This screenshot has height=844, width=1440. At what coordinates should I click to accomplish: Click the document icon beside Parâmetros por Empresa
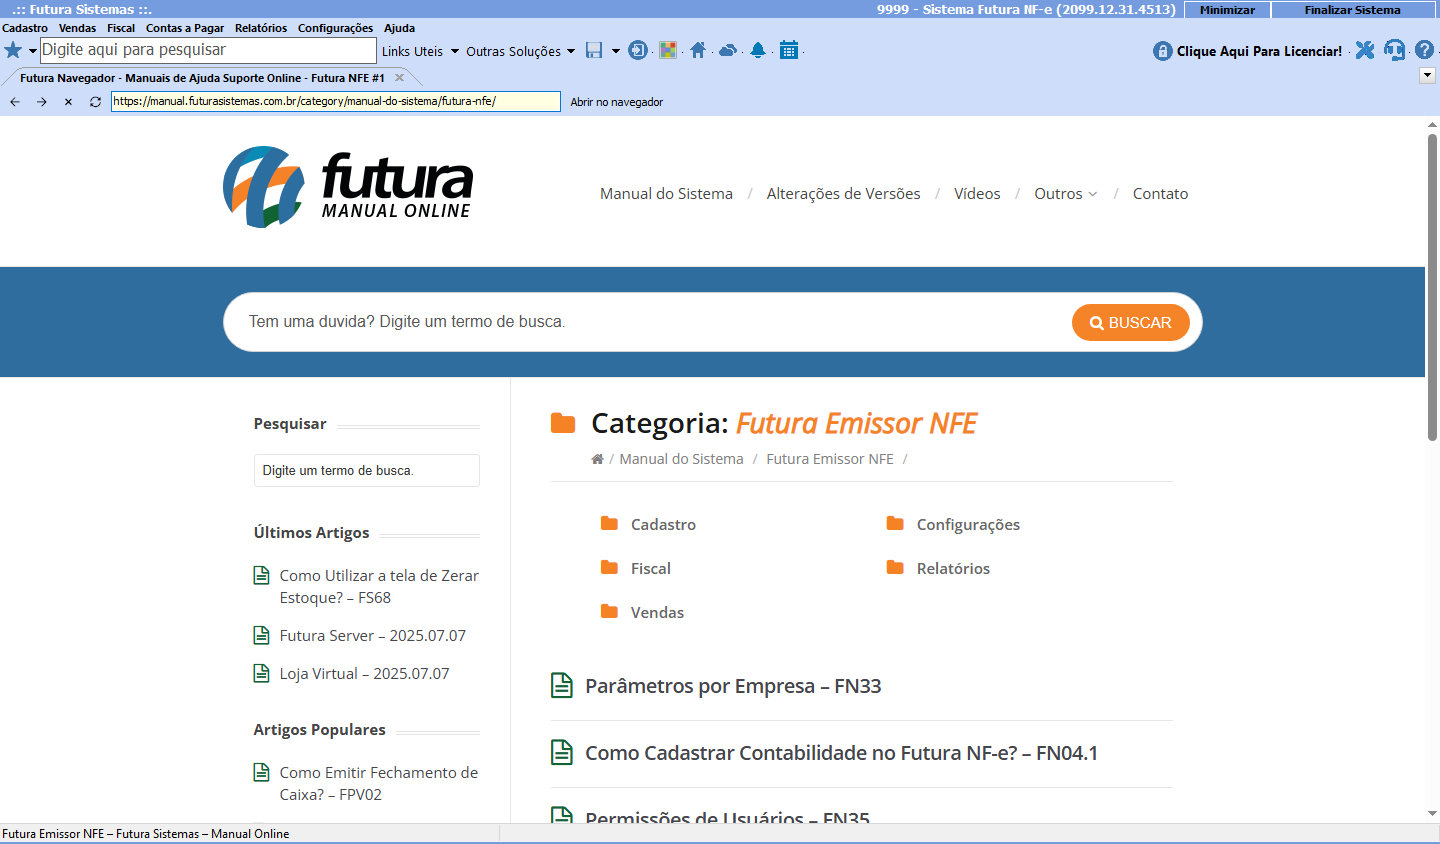point(562,685)
